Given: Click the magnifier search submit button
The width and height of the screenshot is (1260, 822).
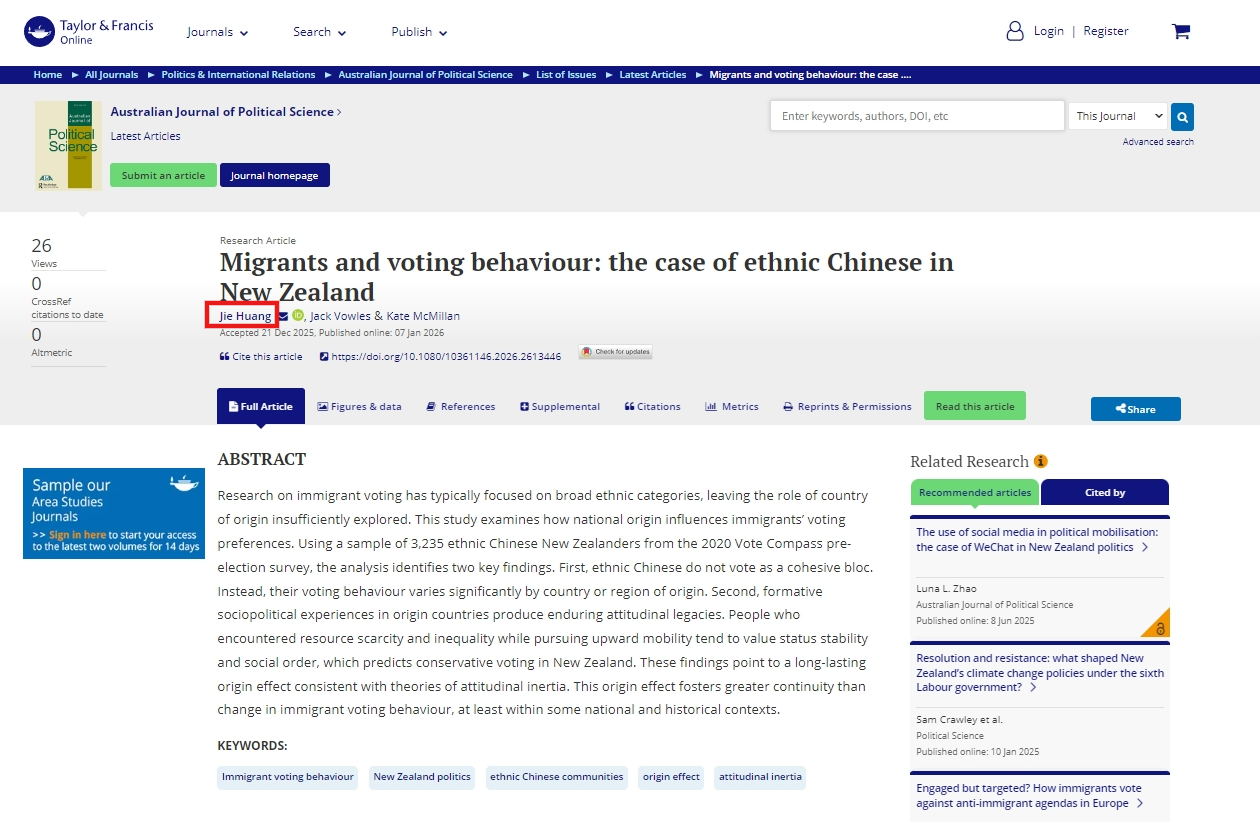Looking at the screenshot, I should [x=1182, y=117].
